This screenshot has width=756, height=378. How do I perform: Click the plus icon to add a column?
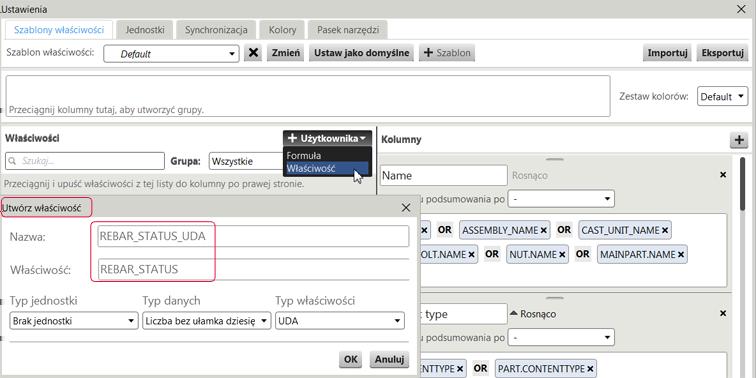click(x=739, y=140)
